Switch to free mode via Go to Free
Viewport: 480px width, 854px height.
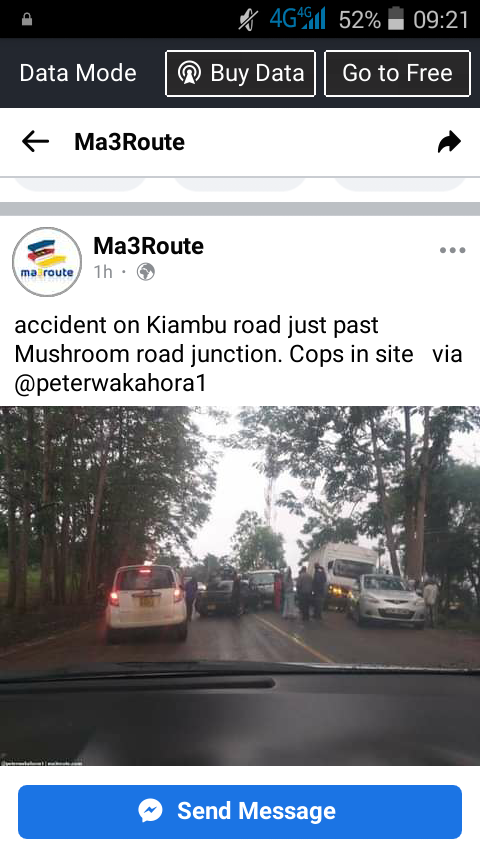click(397, 73)
